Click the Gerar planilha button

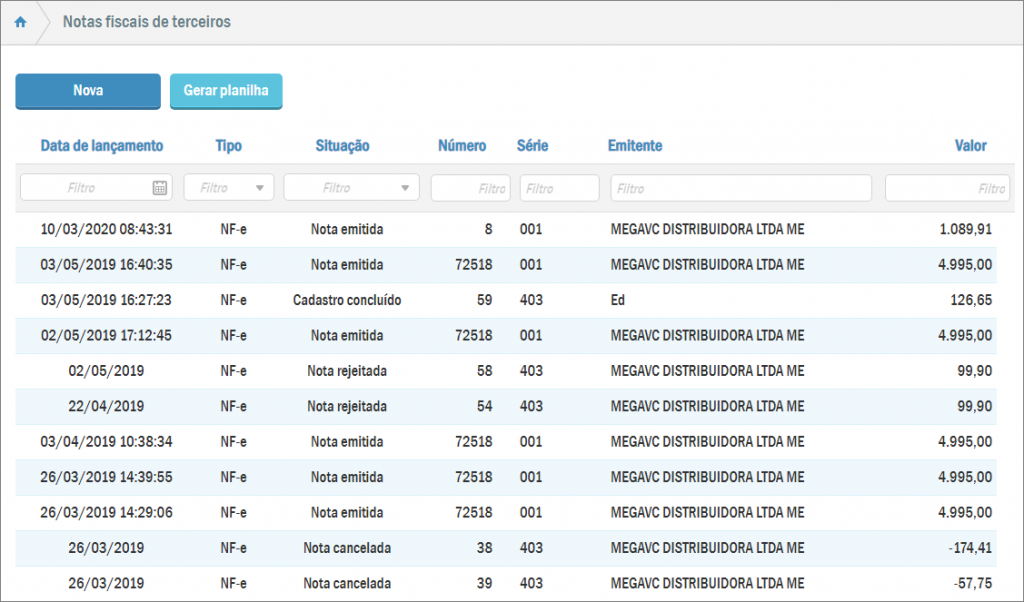pyautogui.click(x=226, y=91)
